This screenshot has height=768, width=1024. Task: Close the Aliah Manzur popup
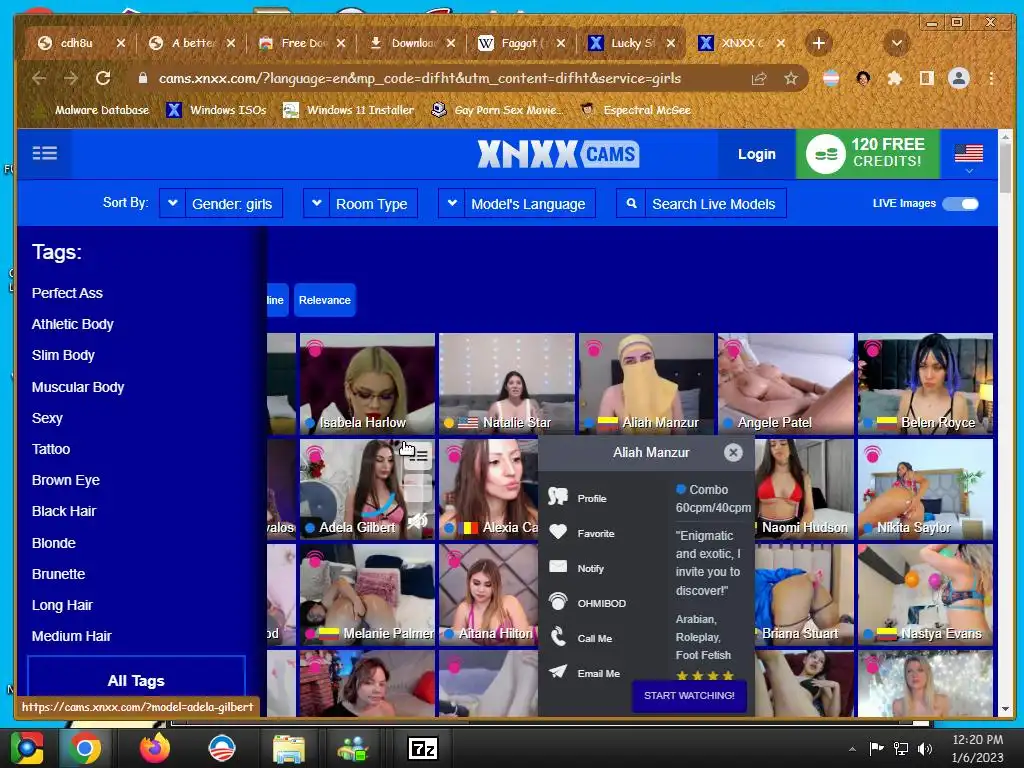(733, 453)
